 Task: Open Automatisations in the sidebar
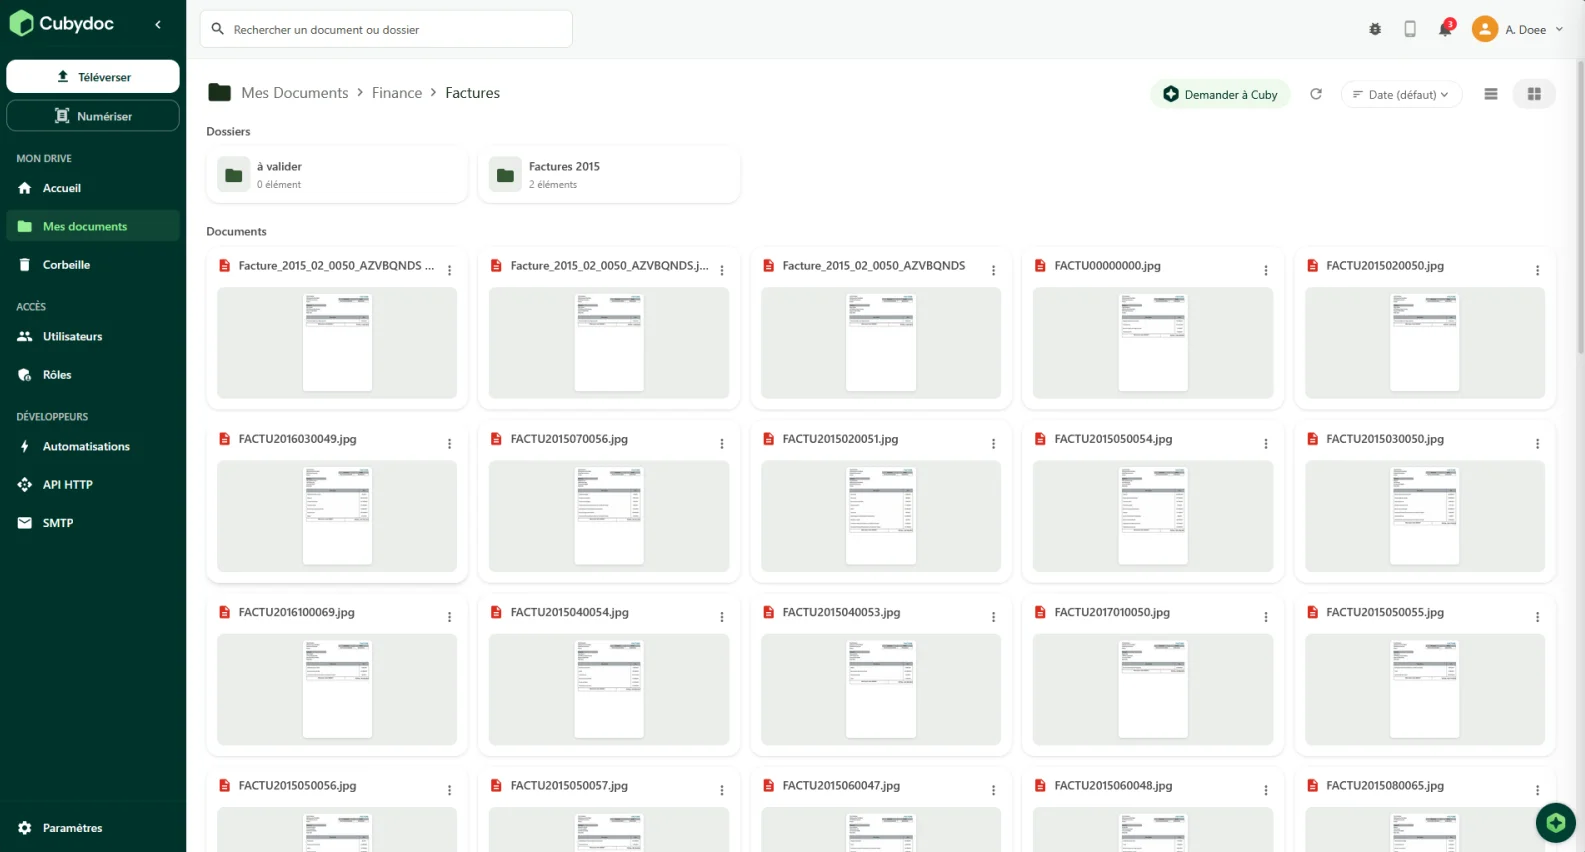[x=93, y=447]
